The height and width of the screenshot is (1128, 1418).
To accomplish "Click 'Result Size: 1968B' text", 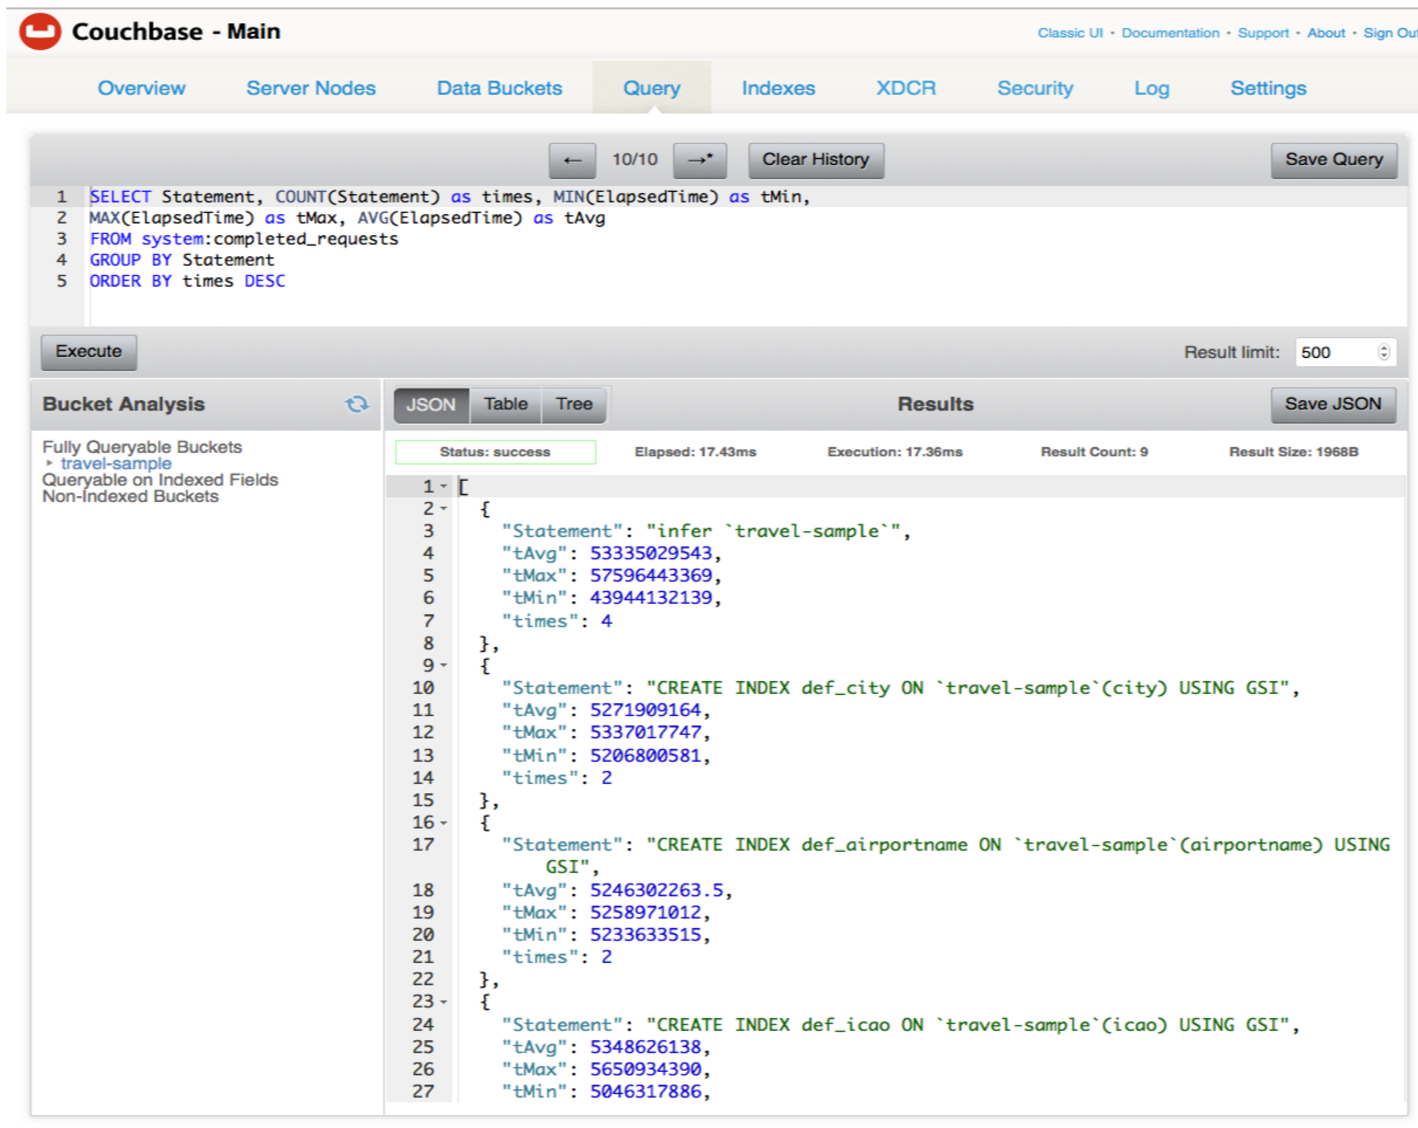I will point(1294,452).
